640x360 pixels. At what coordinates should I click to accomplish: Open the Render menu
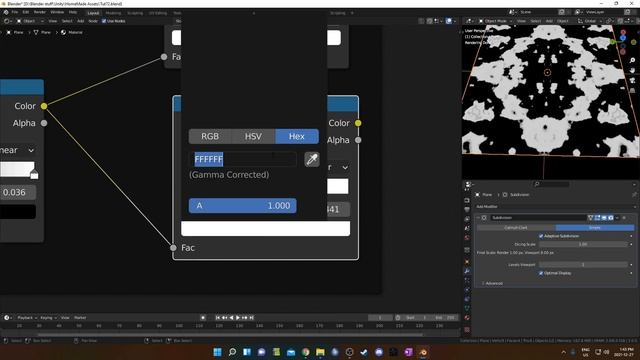click(40, 12)
